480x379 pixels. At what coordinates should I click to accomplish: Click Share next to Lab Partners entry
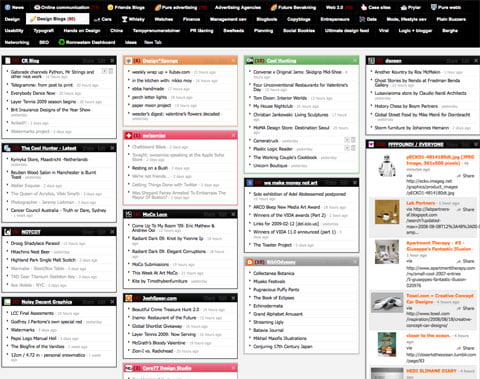pos(465,210)
